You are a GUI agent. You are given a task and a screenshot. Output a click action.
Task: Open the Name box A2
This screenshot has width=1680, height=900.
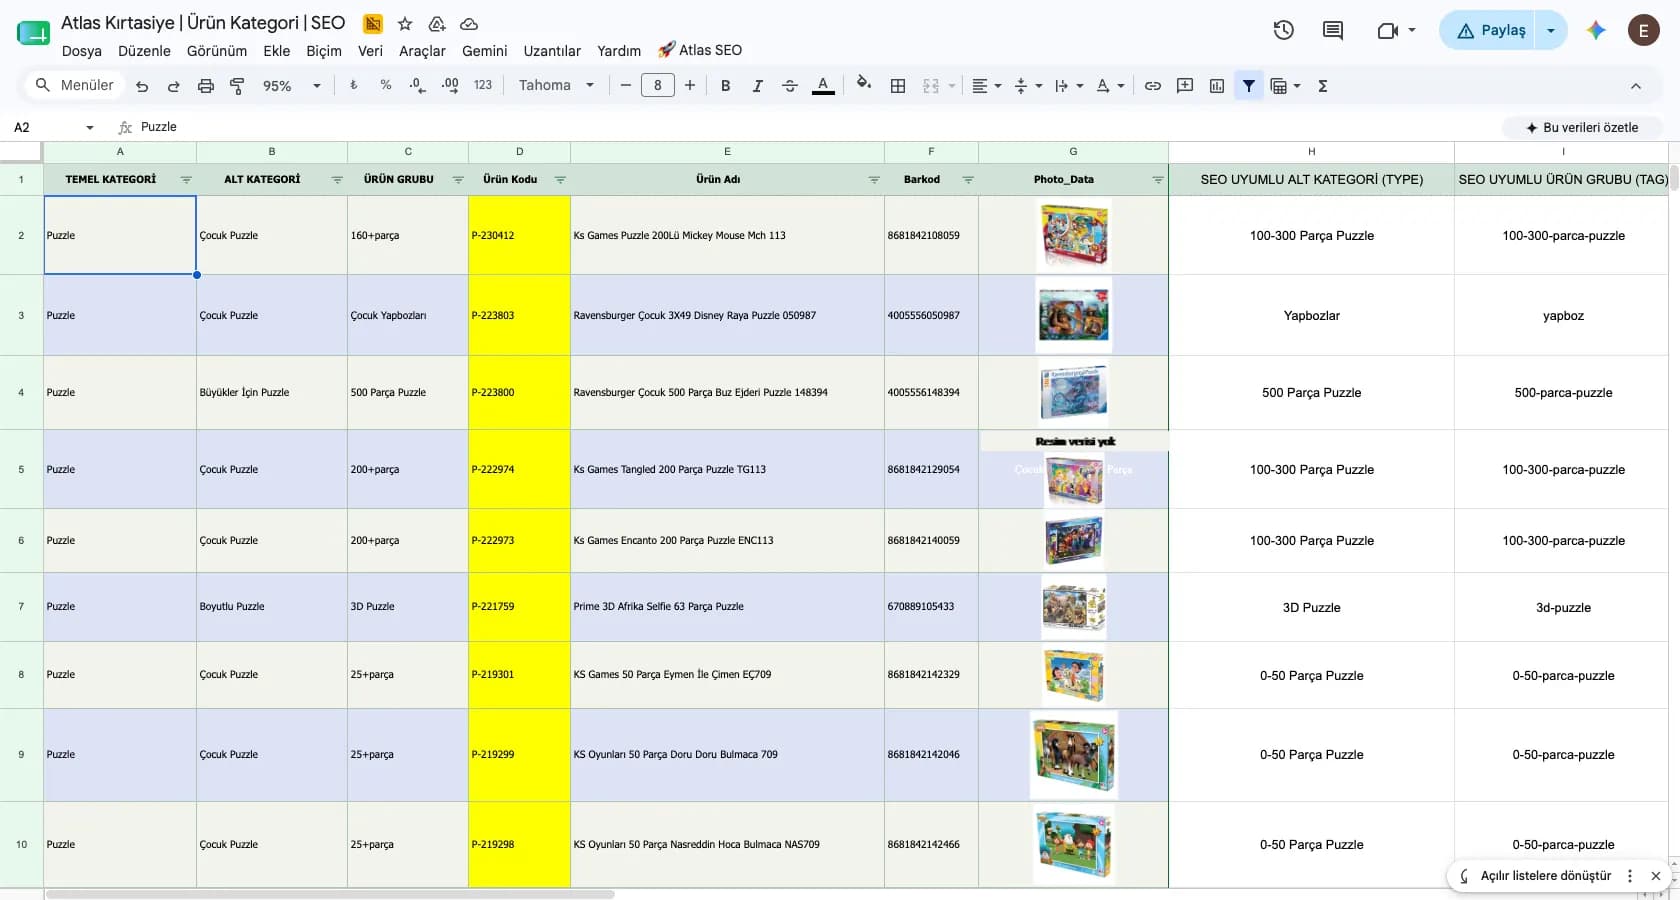pyautogui.click(x=52, y=127)
